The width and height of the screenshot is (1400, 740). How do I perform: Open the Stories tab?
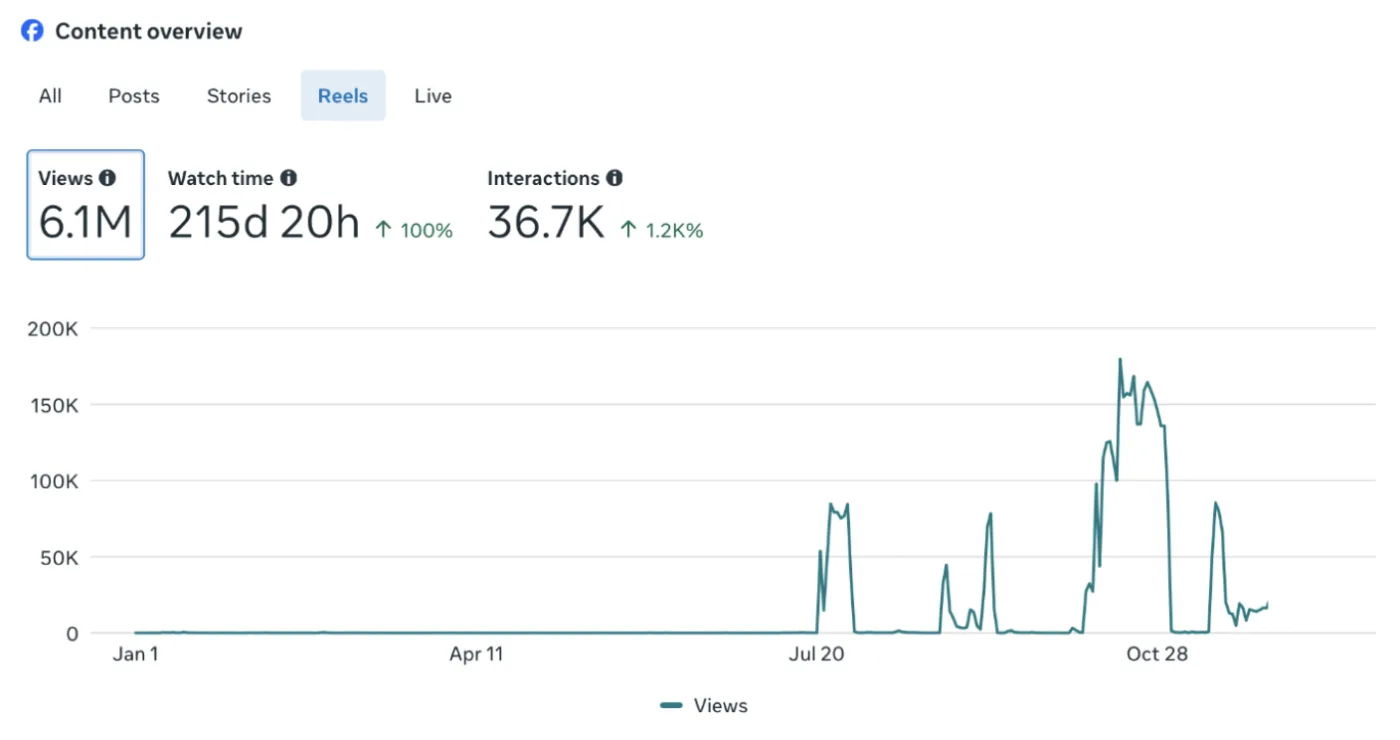coord(239,96)
